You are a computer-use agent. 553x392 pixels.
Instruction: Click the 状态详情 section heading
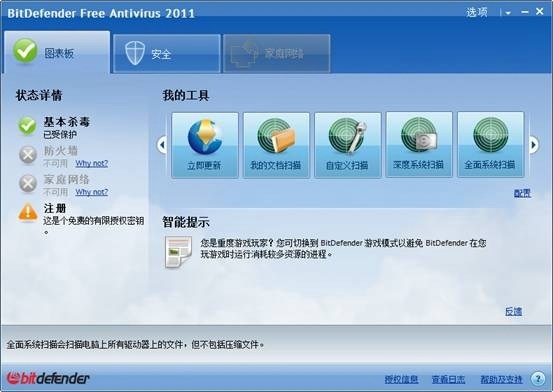(x=39, y=95)
